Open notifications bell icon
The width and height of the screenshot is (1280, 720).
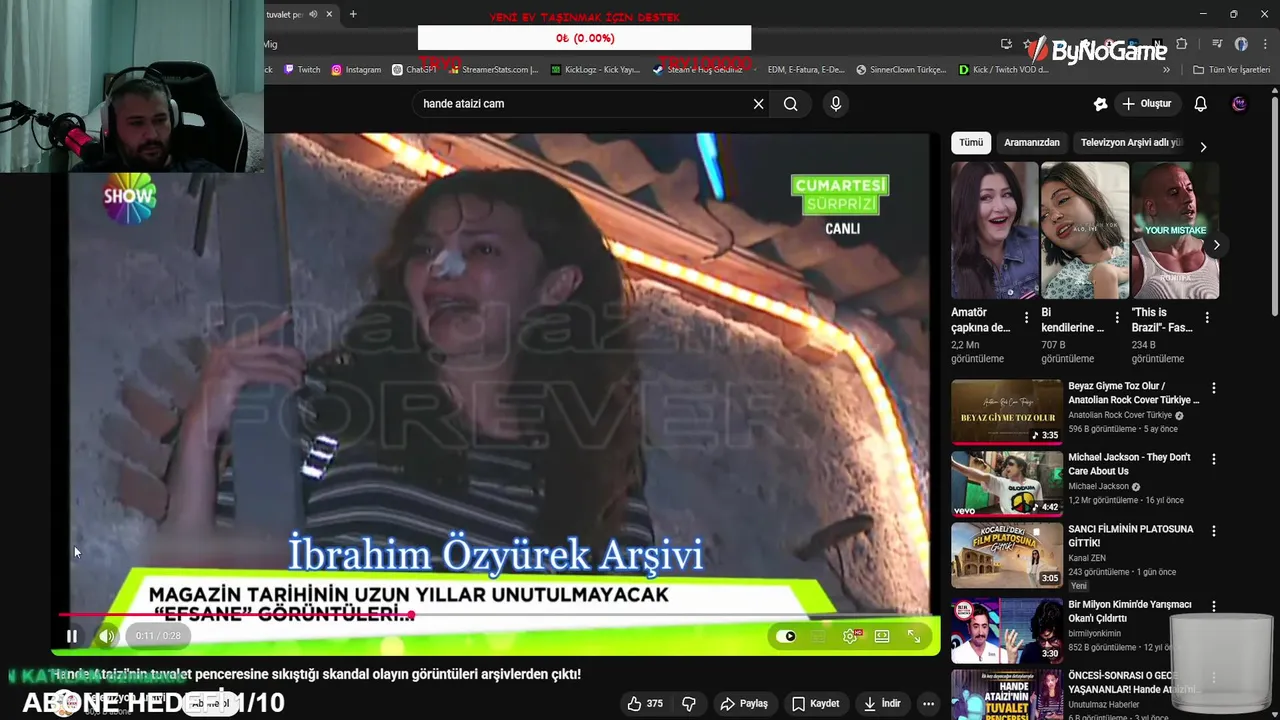coord(1201,104)
